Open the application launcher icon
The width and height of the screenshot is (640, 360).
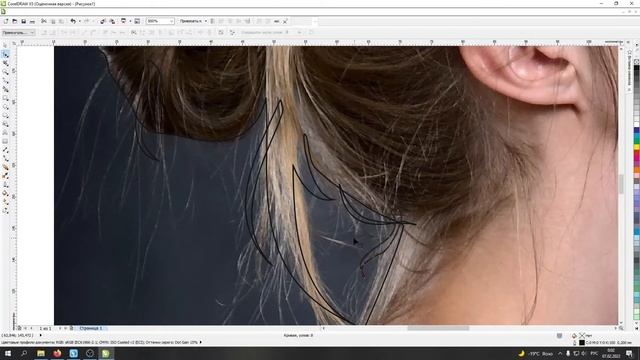(123, 21)
